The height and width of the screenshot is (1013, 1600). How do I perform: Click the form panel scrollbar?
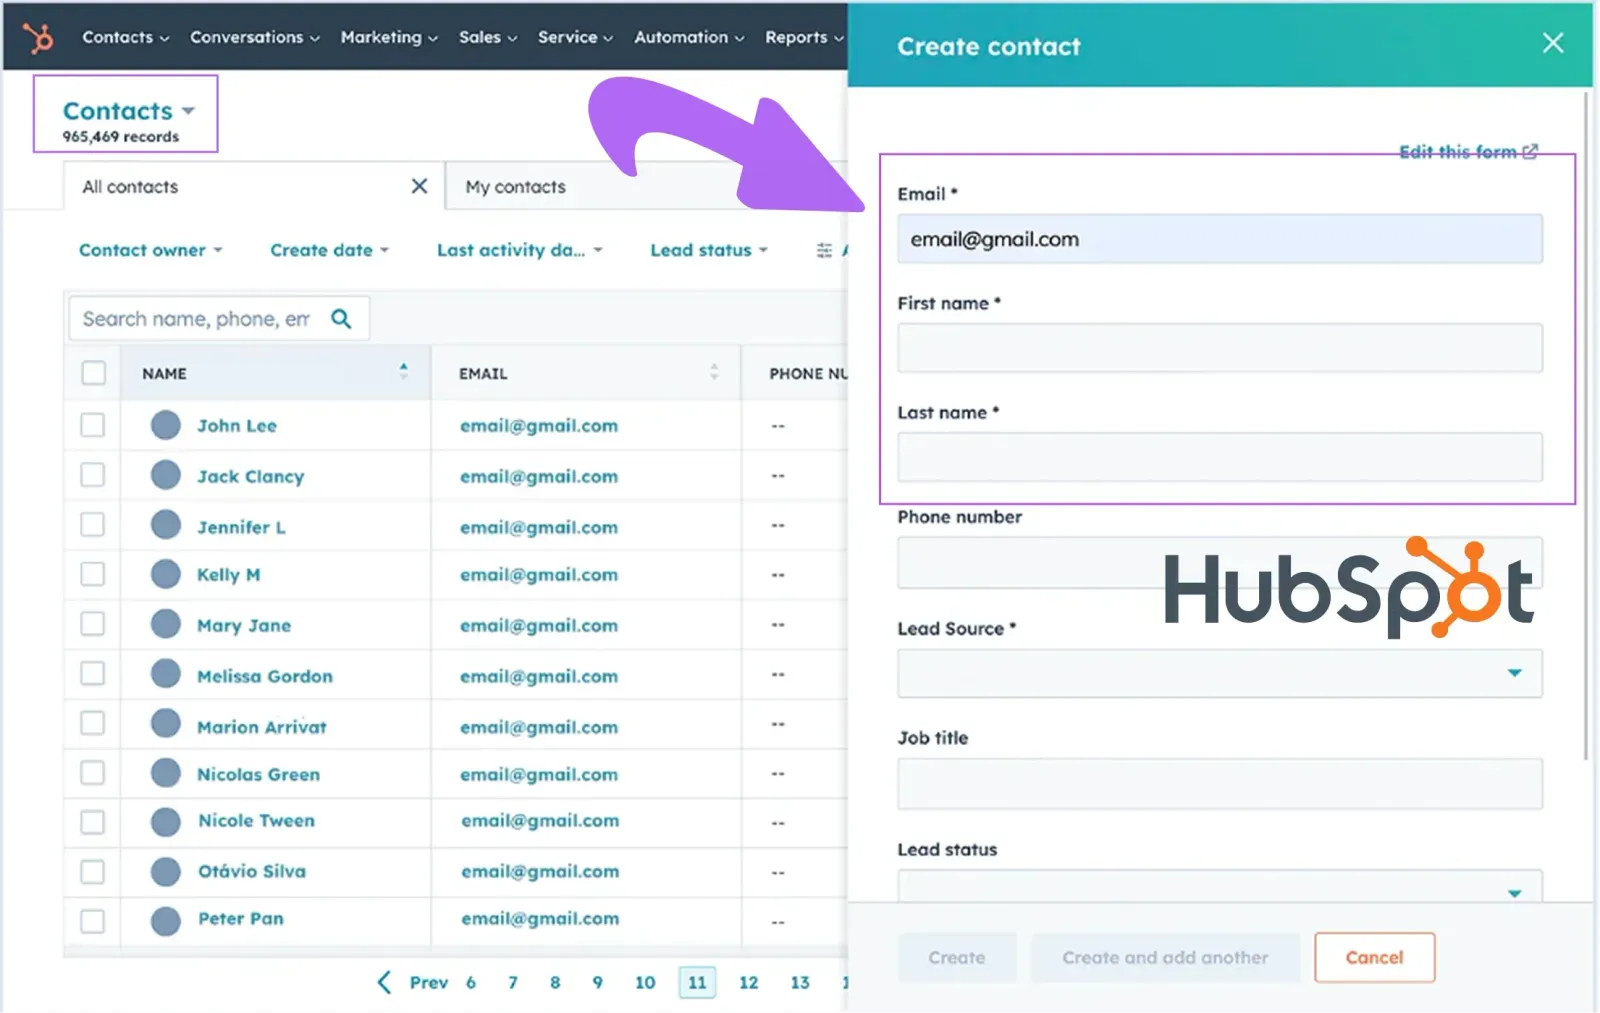[x=1586, y=425]
